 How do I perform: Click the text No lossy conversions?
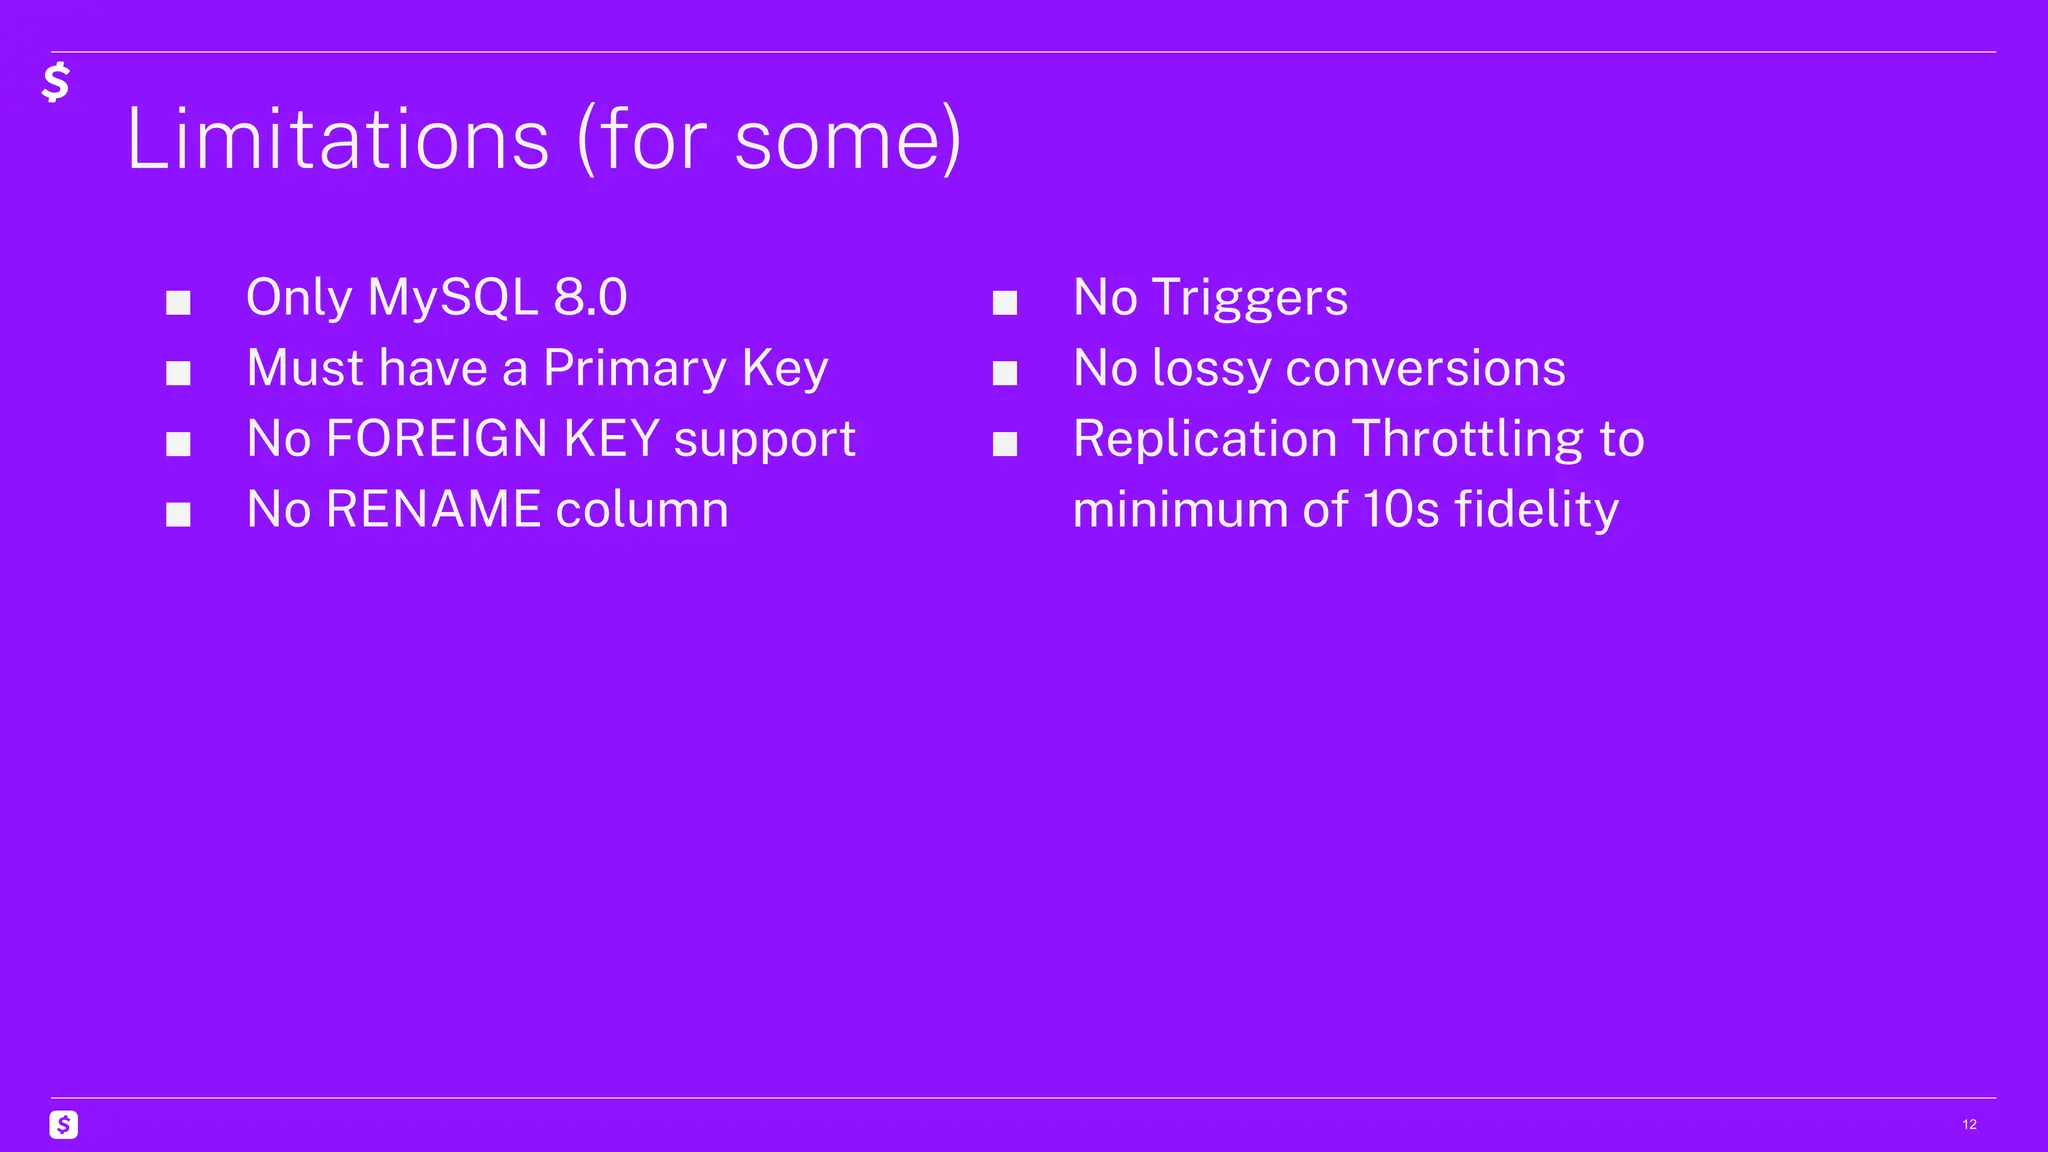pyautogui.click(x=1319, y=368)
